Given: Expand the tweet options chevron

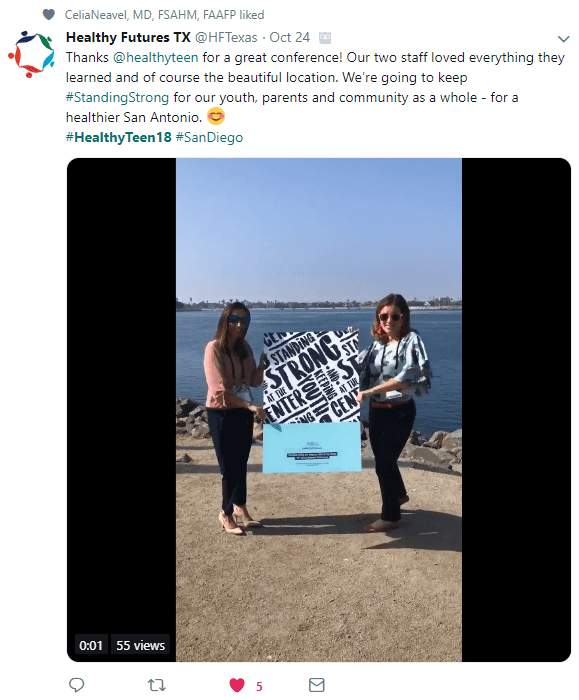Looking at the screenshot, I should coord(563,39).
